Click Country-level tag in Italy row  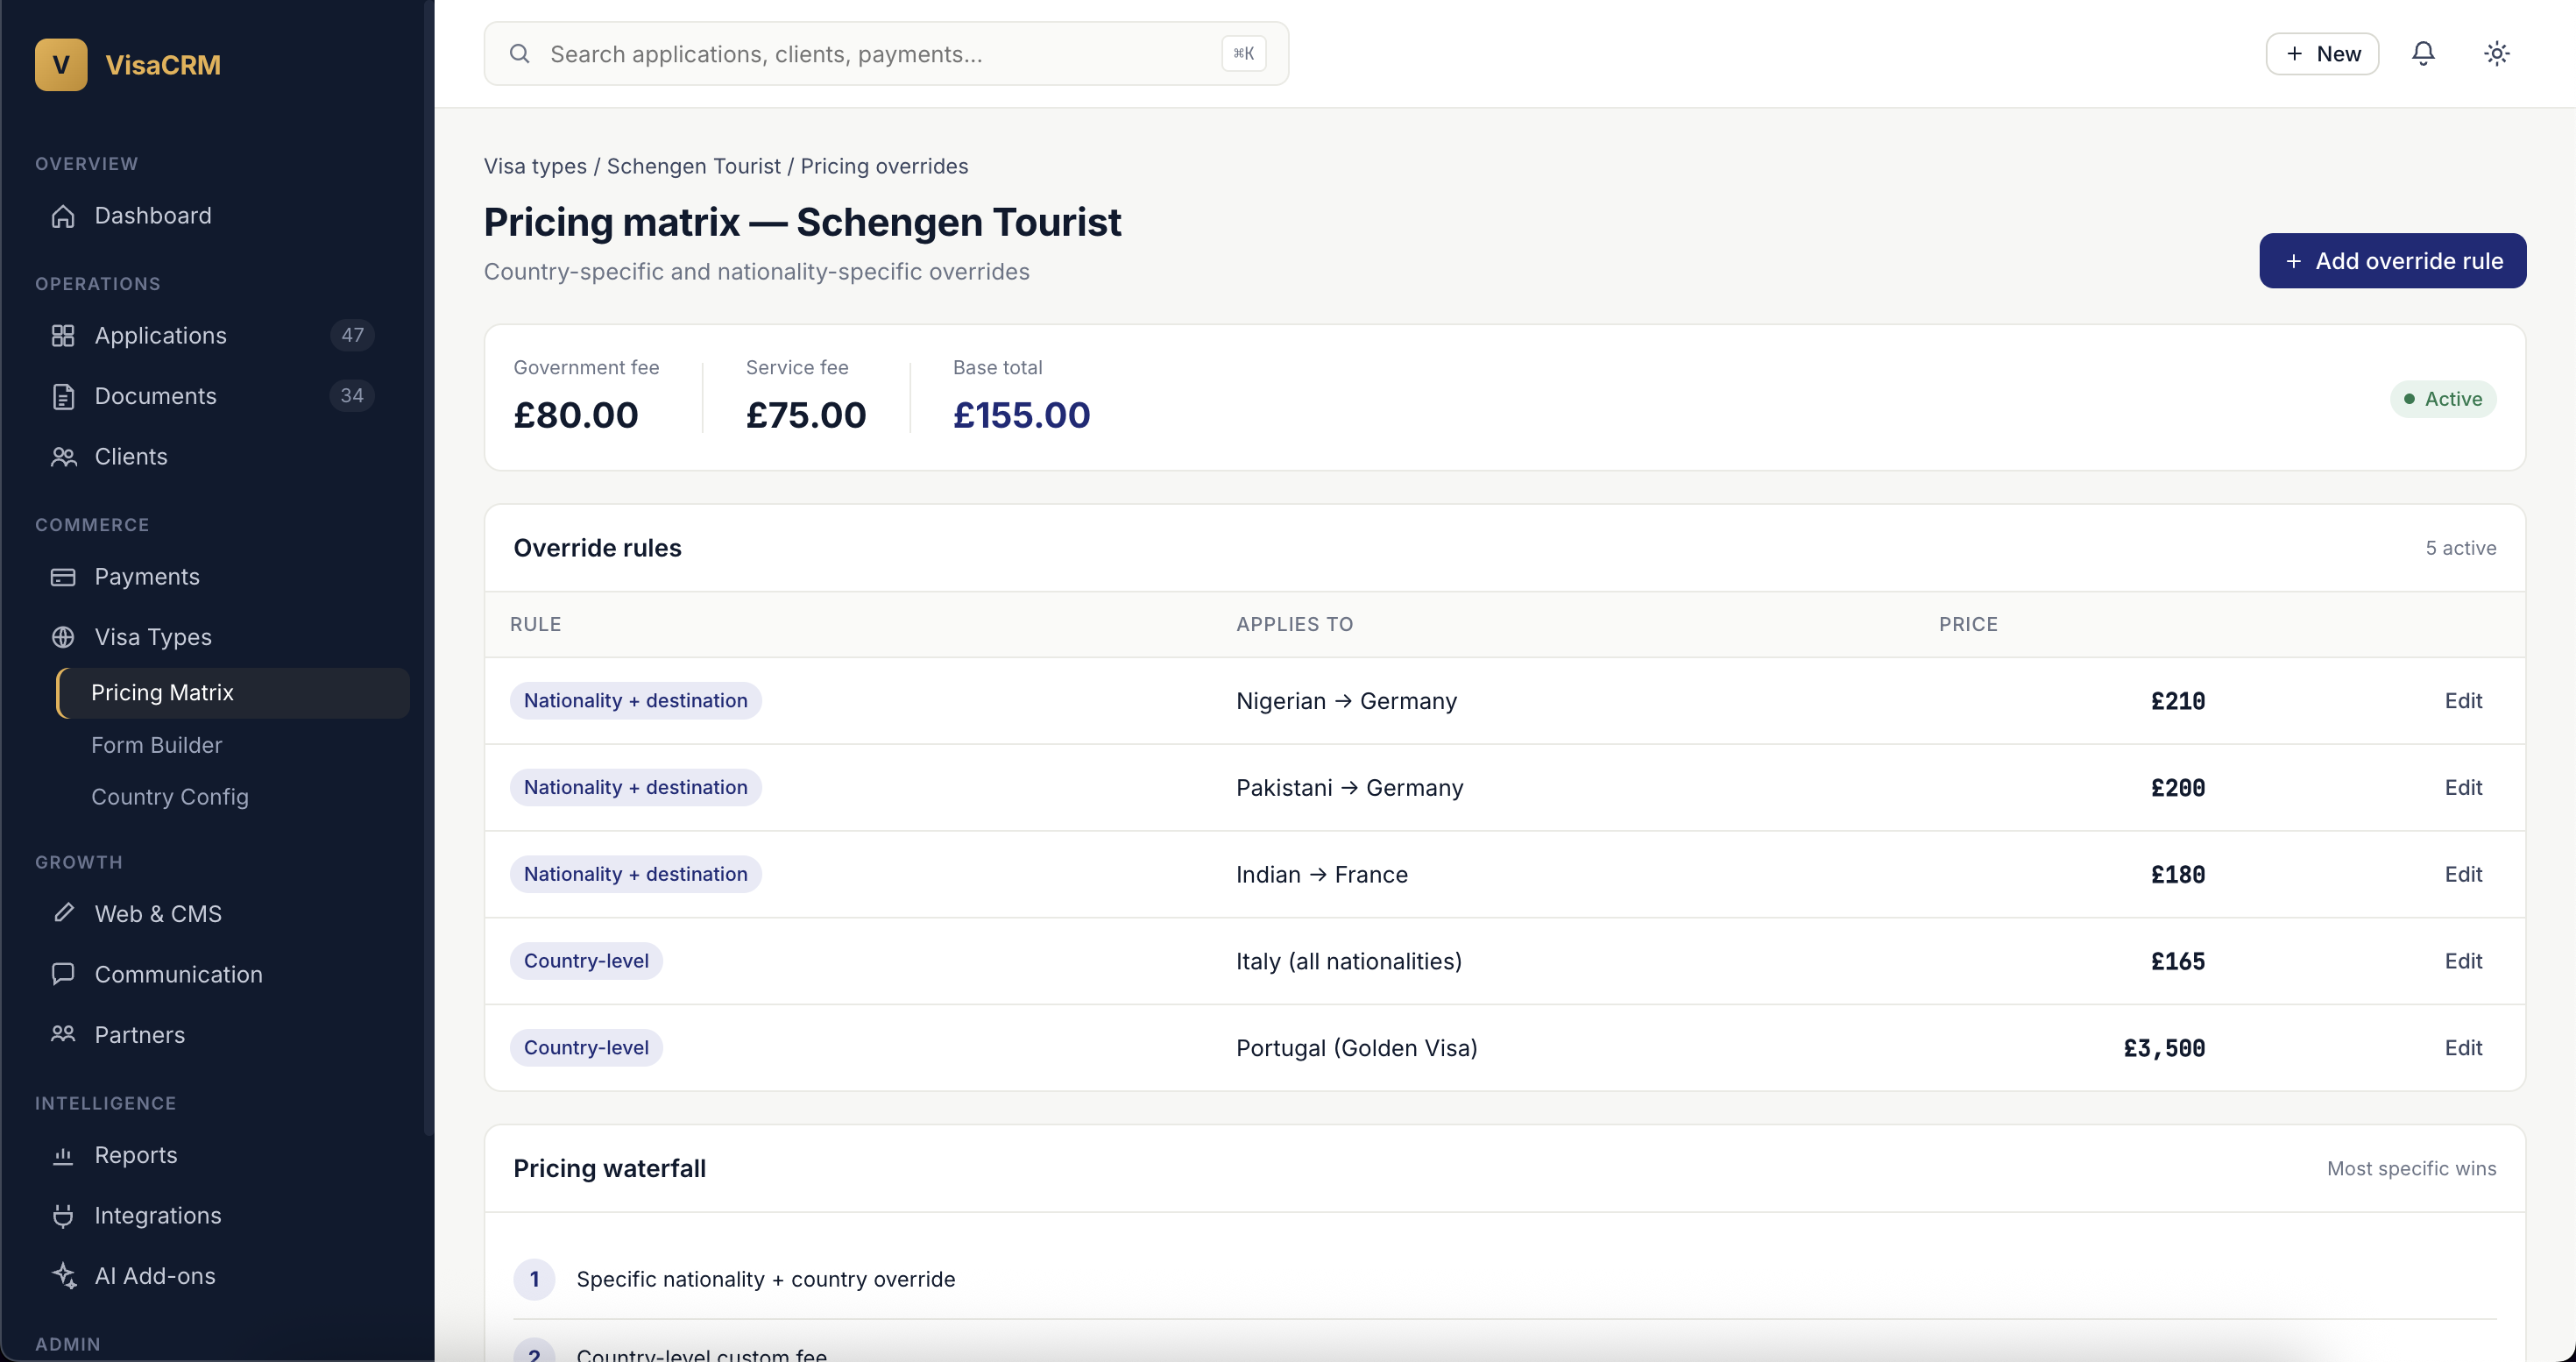(x=586, y=962)
